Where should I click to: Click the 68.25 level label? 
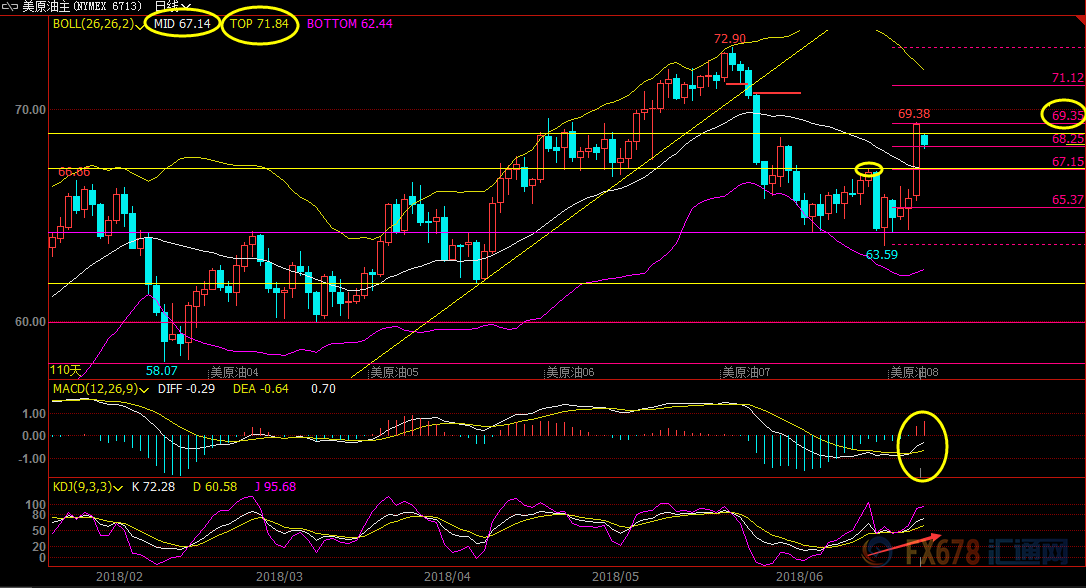tap(1068, 139)
